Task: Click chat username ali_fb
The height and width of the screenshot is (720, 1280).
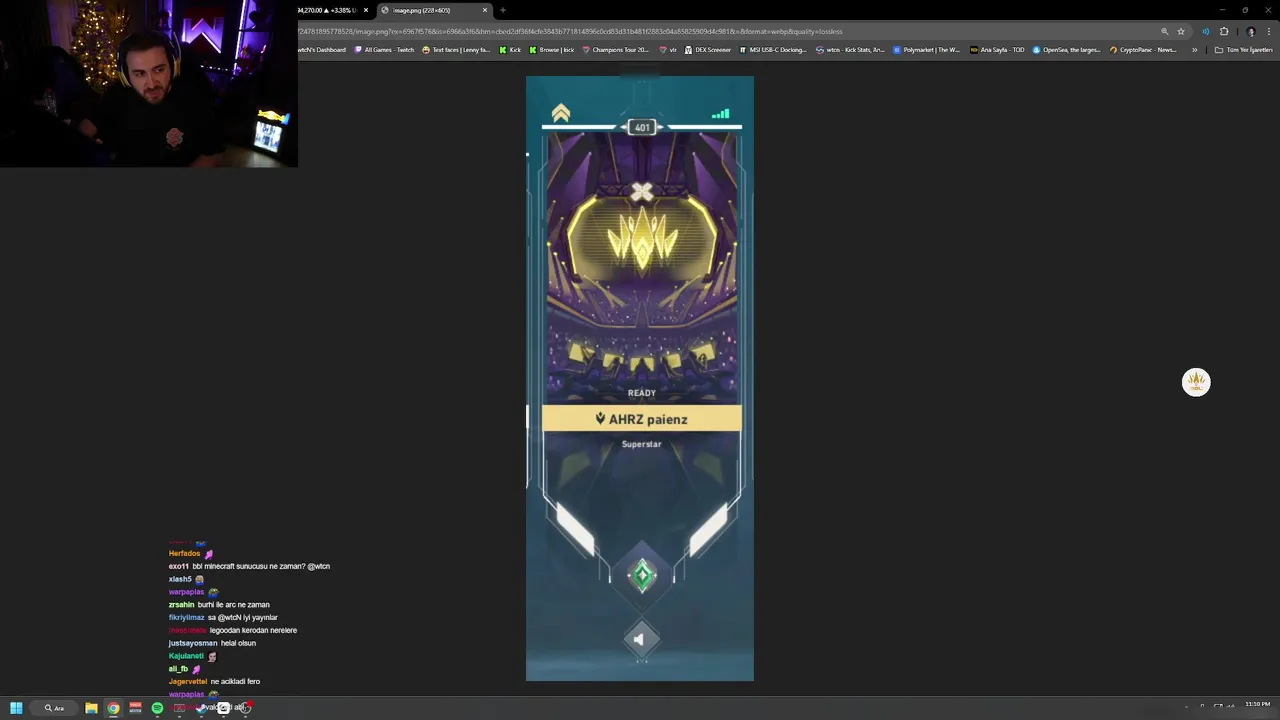Action: pyautogui.click(x=178, y=669)
